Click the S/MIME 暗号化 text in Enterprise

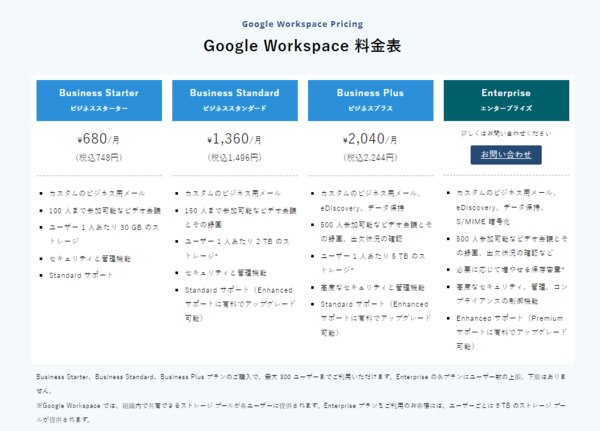tap(483, 222)
